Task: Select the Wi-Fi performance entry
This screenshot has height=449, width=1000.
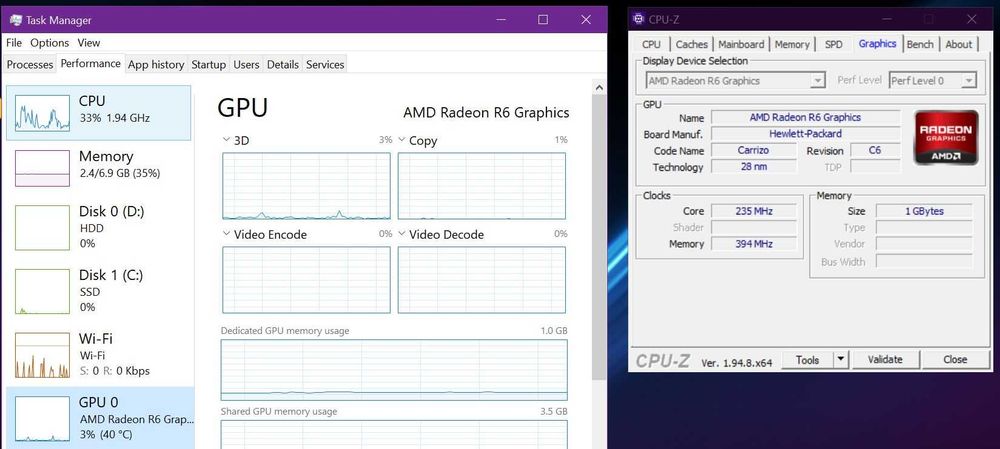Action: click(x=99, y=355)
